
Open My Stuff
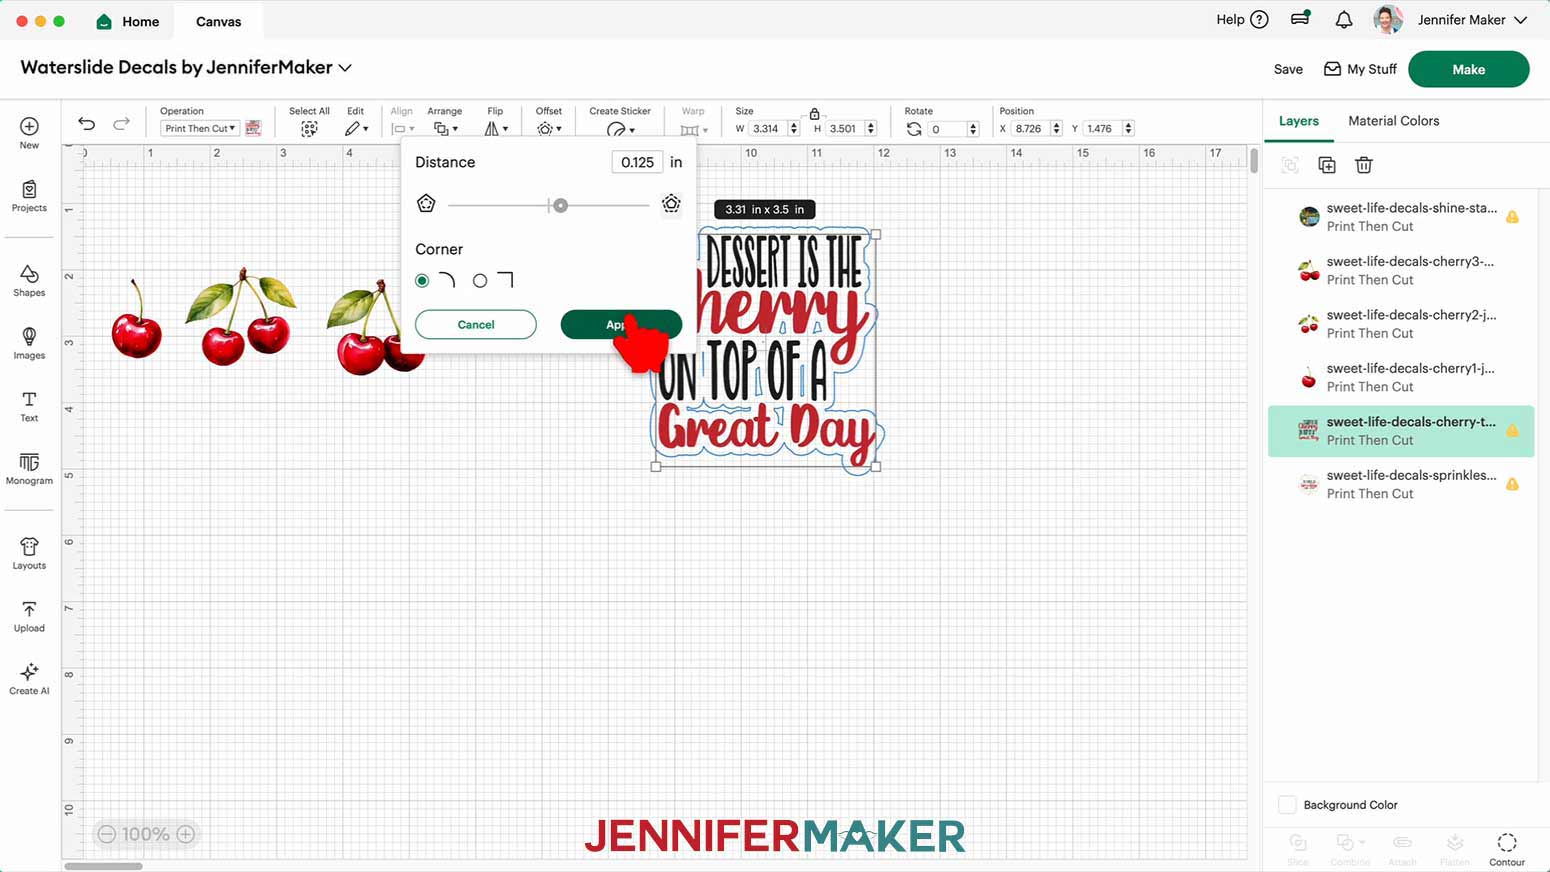[1360, 69]
